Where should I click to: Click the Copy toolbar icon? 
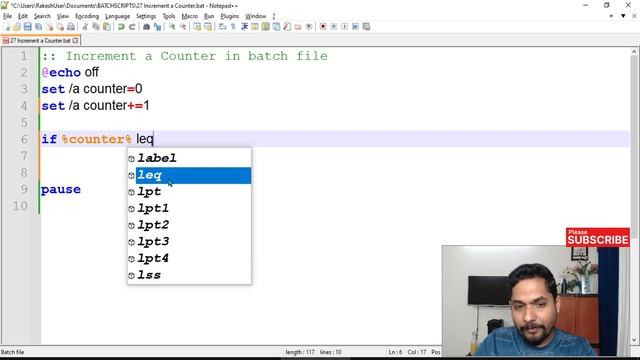pyautogui.click(x=96, y=27)
